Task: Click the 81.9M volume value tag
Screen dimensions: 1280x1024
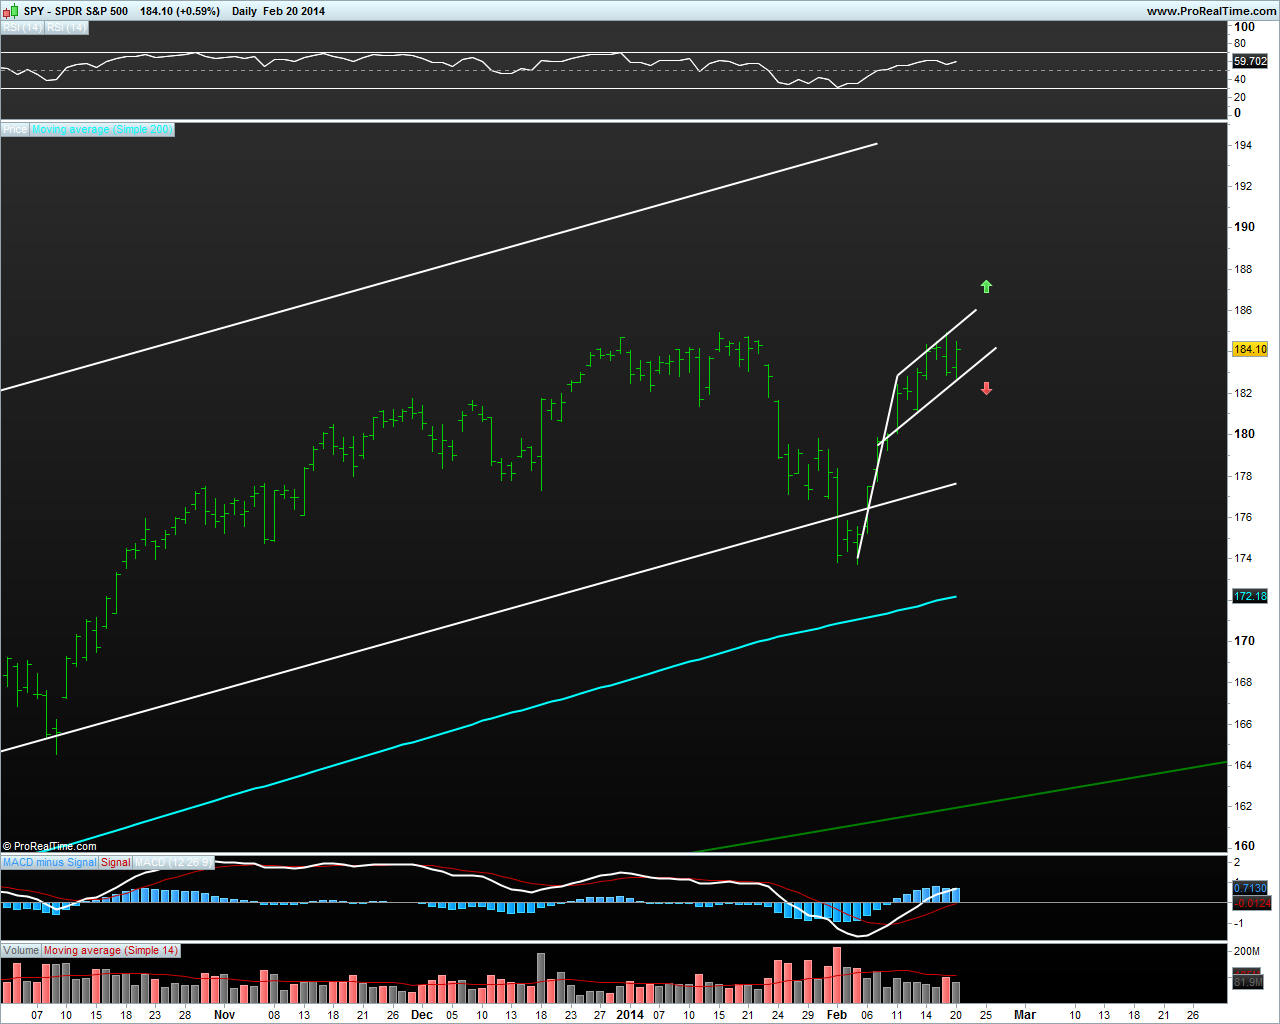Action: point(1247,982)
